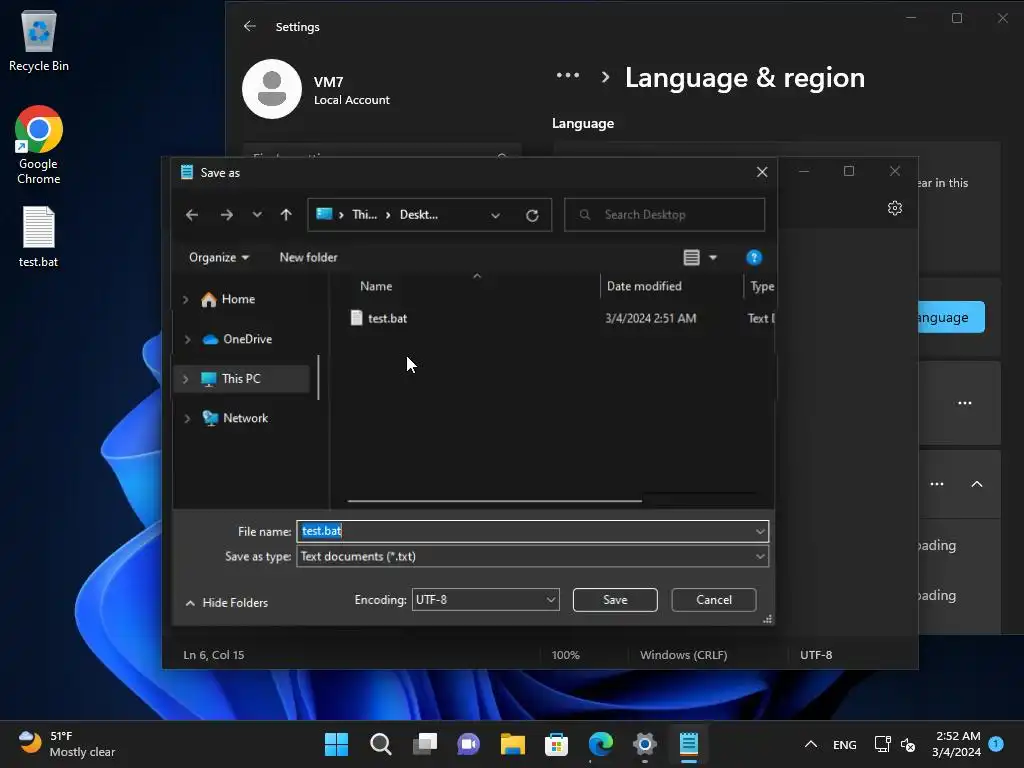Viewport: 1024px width, 768px height.
Task: Cancel the Save as dialog
Action: [x=714, y=600]
